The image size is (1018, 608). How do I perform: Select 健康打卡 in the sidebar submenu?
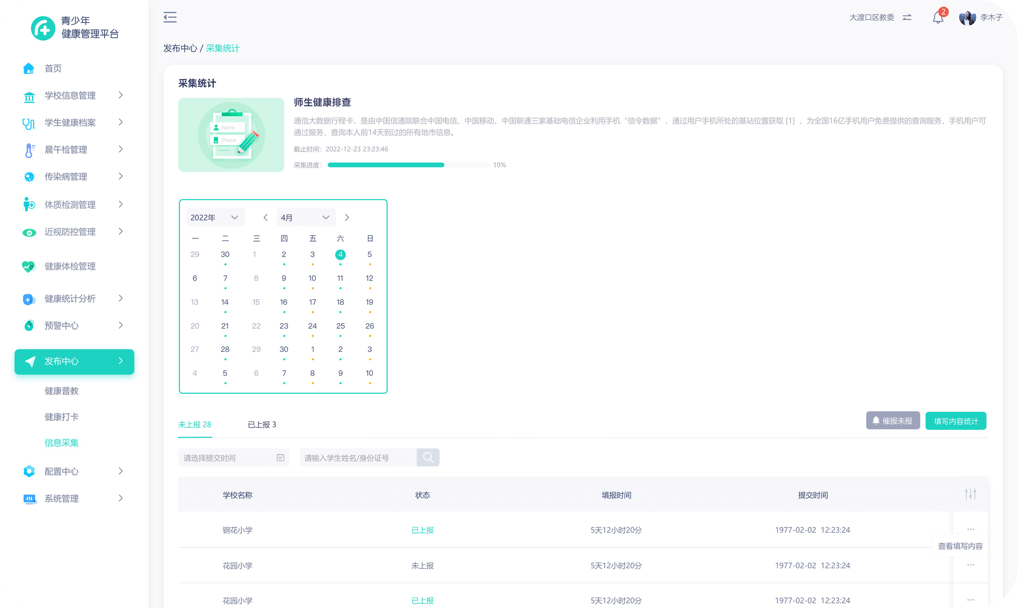coord(61,417)
